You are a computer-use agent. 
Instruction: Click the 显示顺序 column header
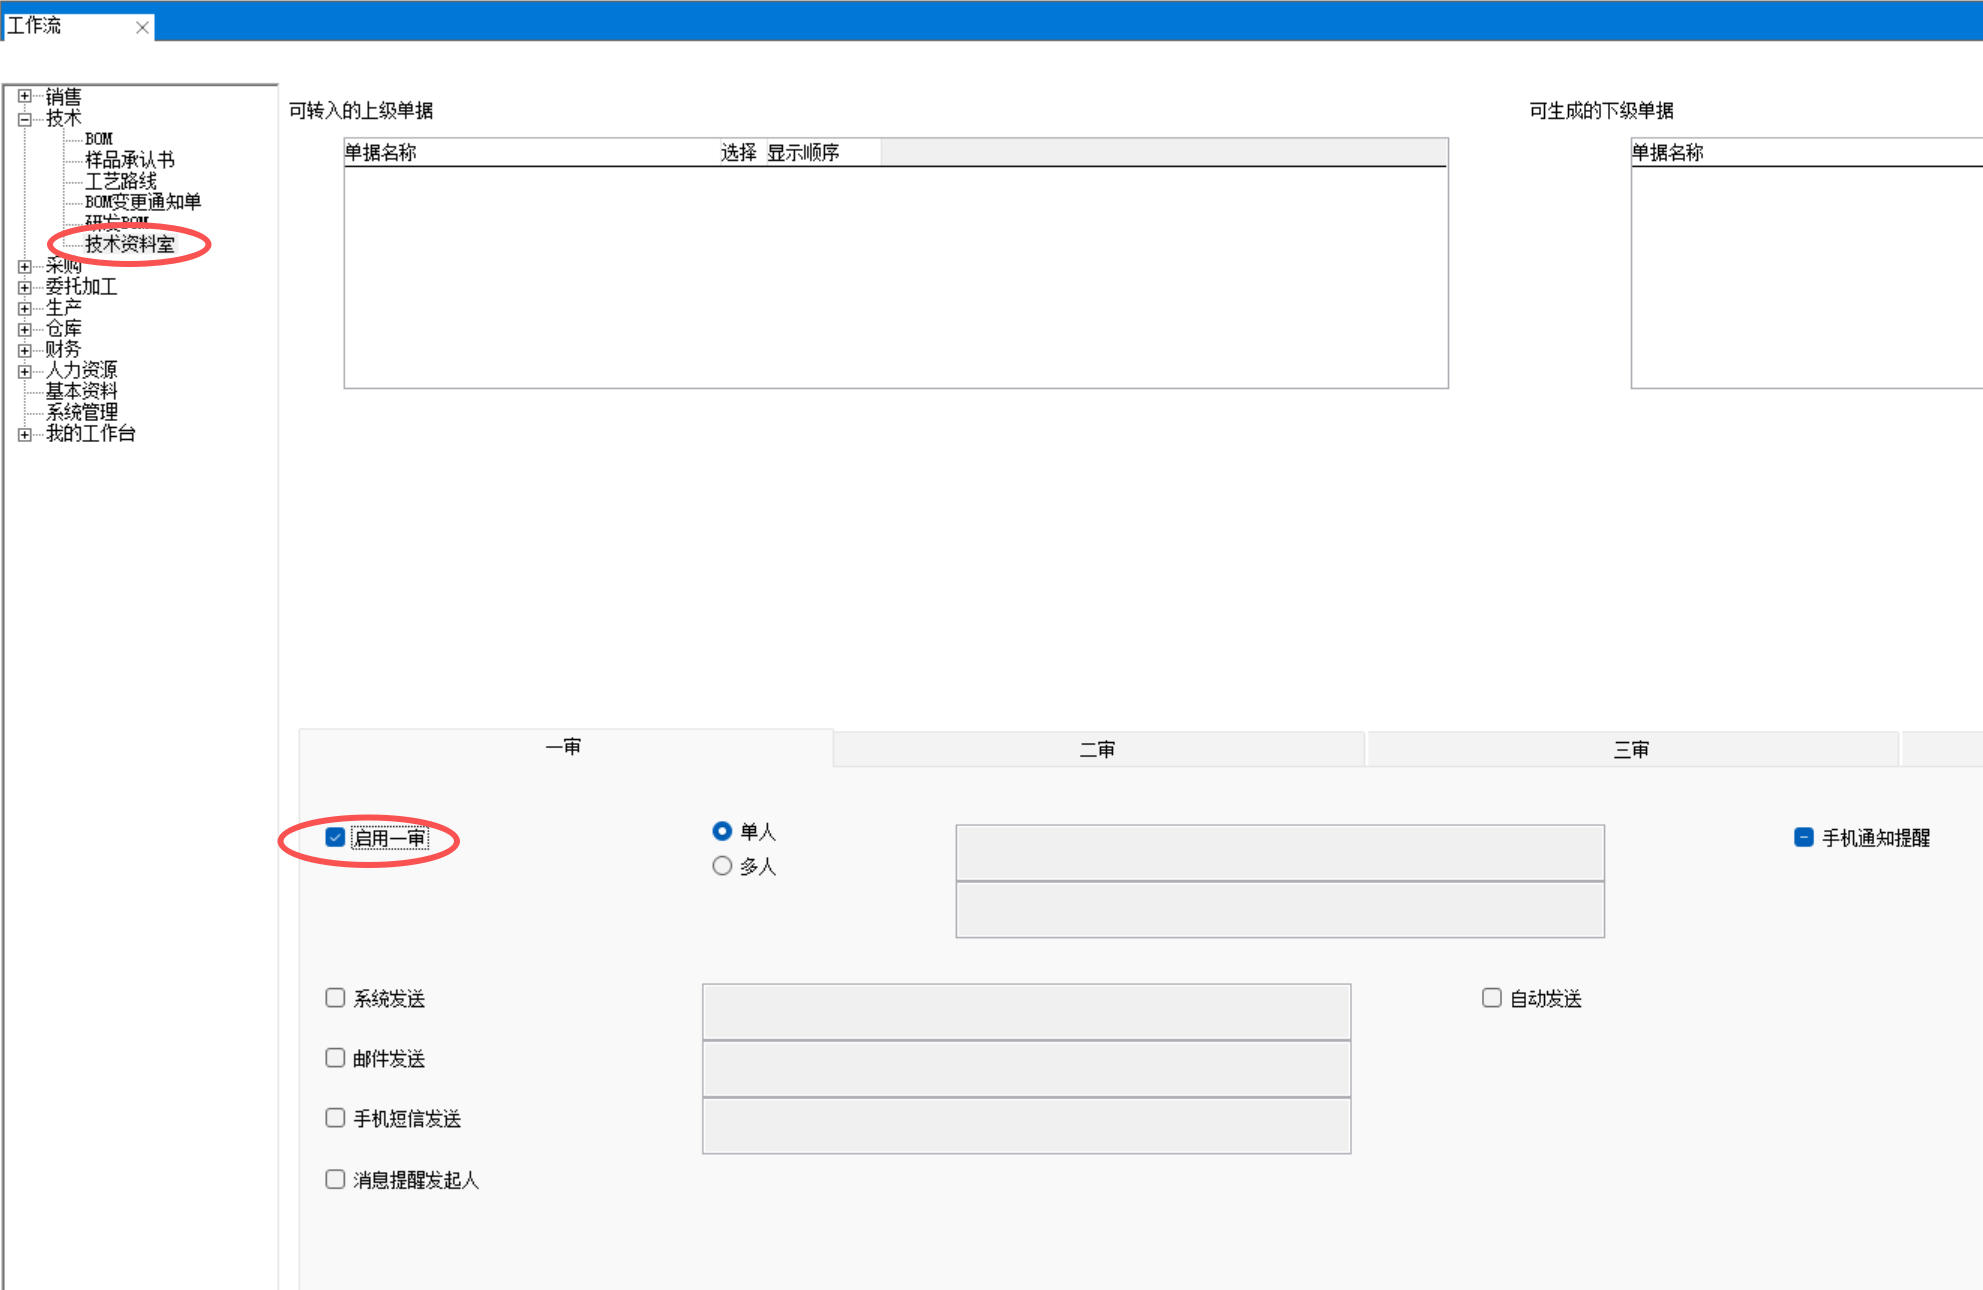[803, 153]
